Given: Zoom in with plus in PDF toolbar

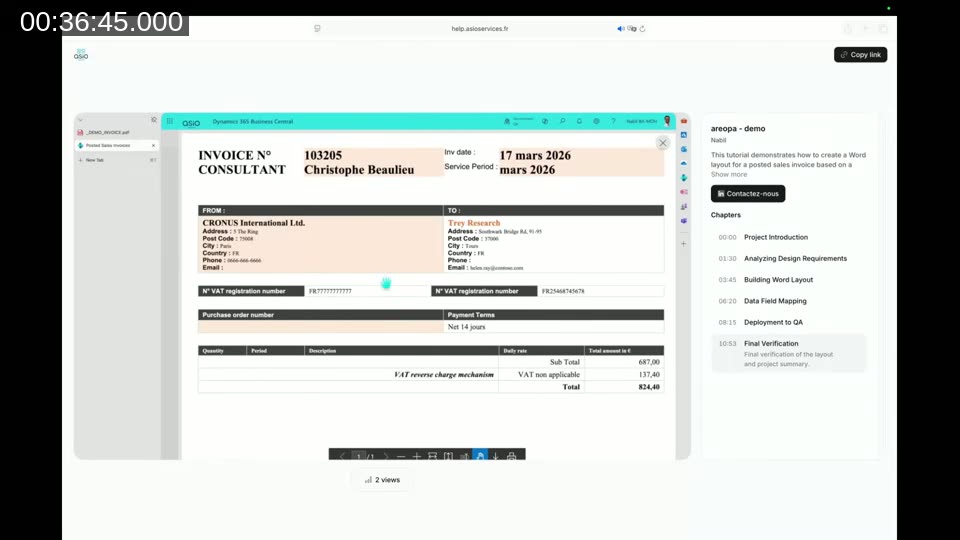Looking at the screenshot, I should (x=417, y=456).
